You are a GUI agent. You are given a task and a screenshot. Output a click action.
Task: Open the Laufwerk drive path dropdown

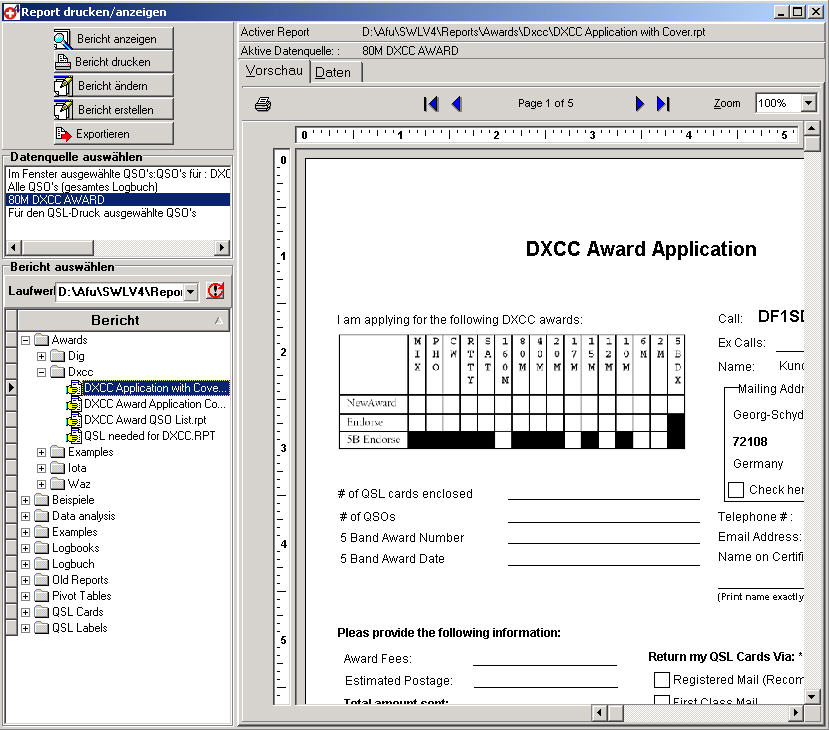pos(191,292)
